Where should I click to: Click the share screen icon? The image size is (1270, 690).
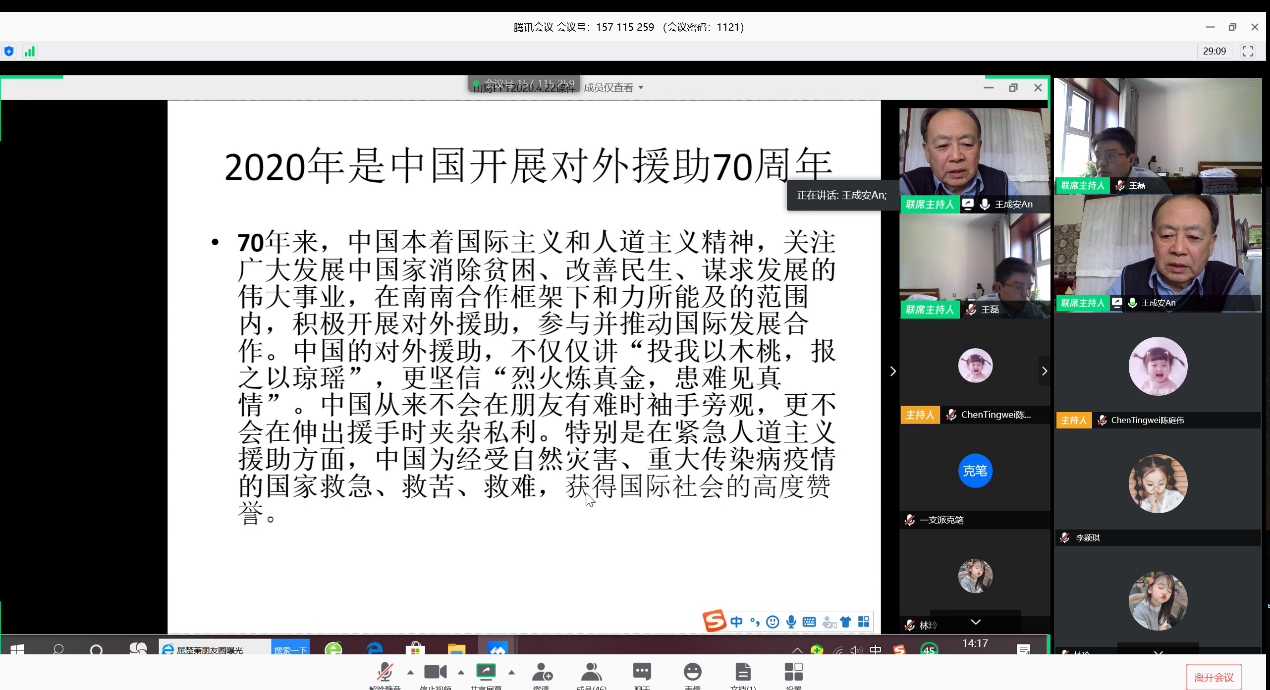(x=486, y=672)
